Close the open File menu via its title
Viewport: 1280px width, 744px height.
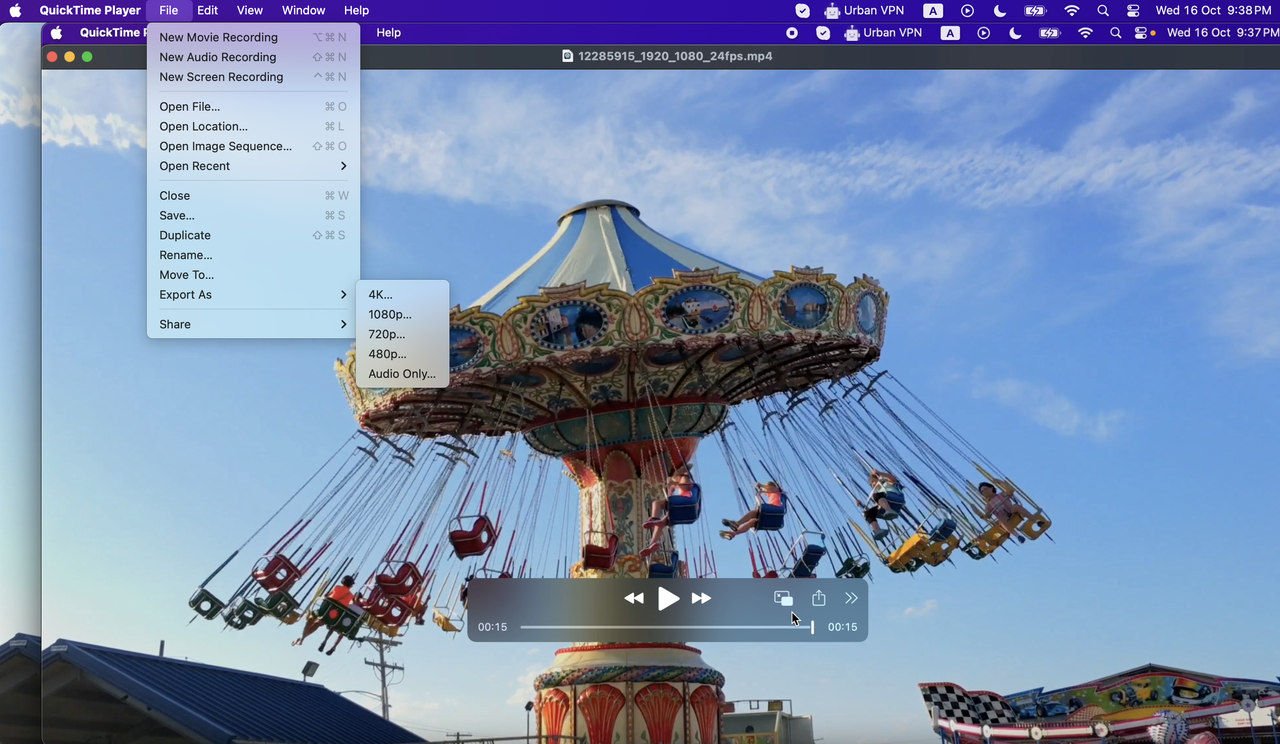168,10
